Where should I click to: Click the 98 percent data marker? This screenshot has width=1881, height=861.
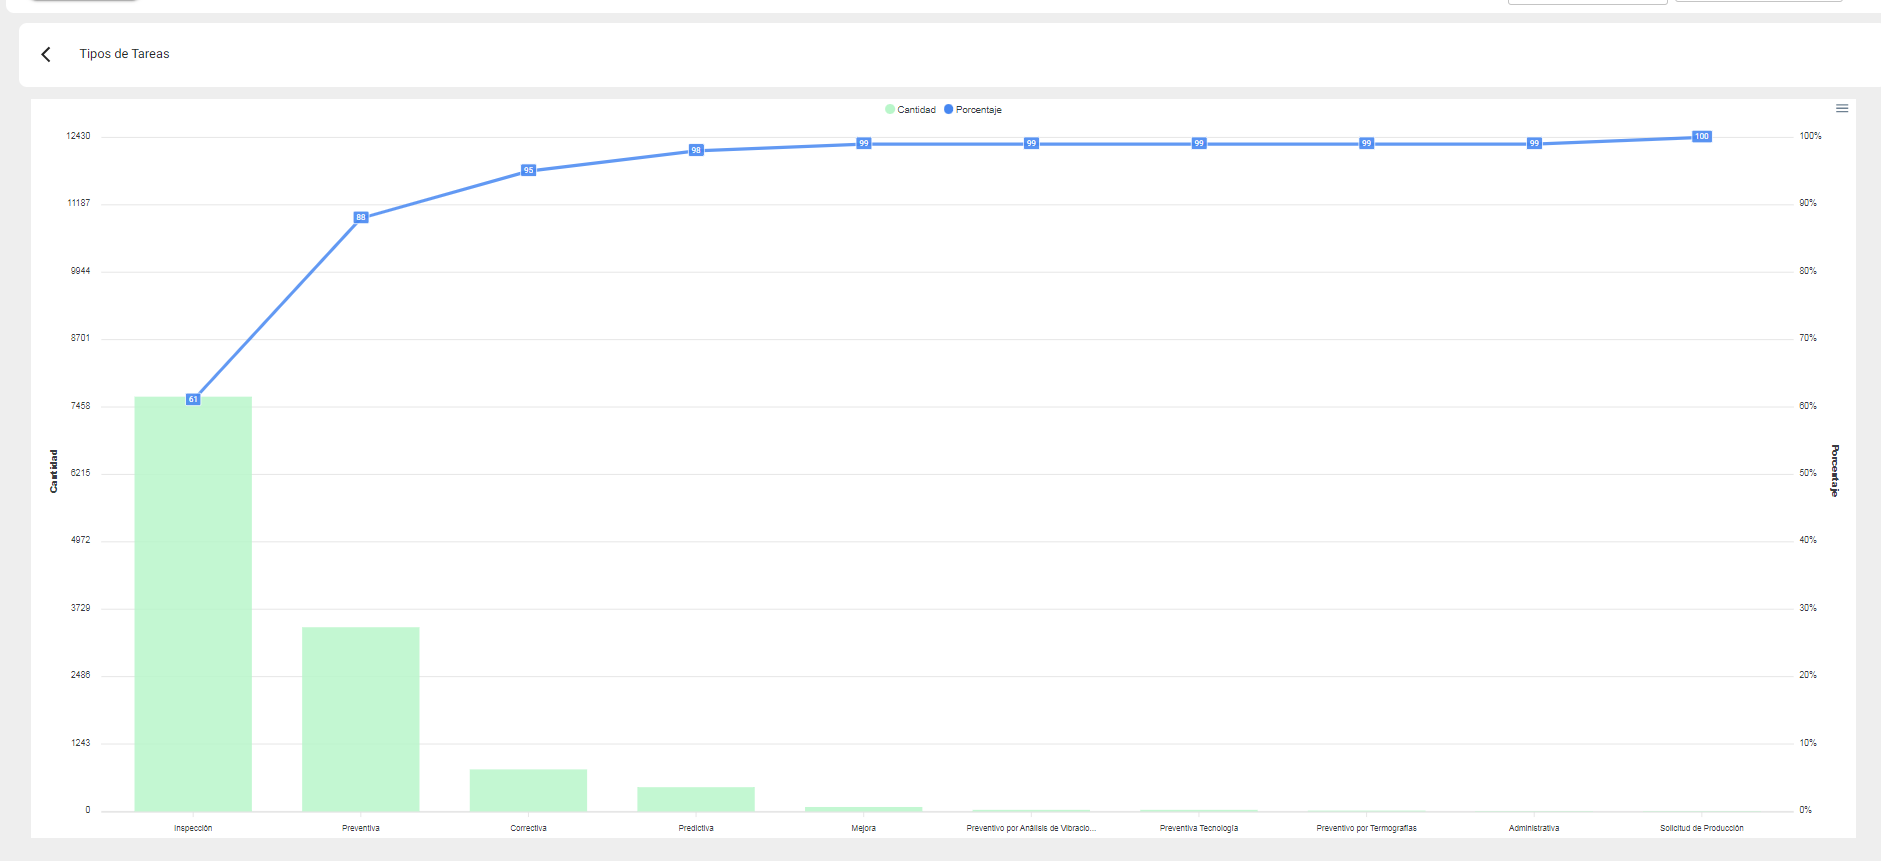(x=696, y=150)
